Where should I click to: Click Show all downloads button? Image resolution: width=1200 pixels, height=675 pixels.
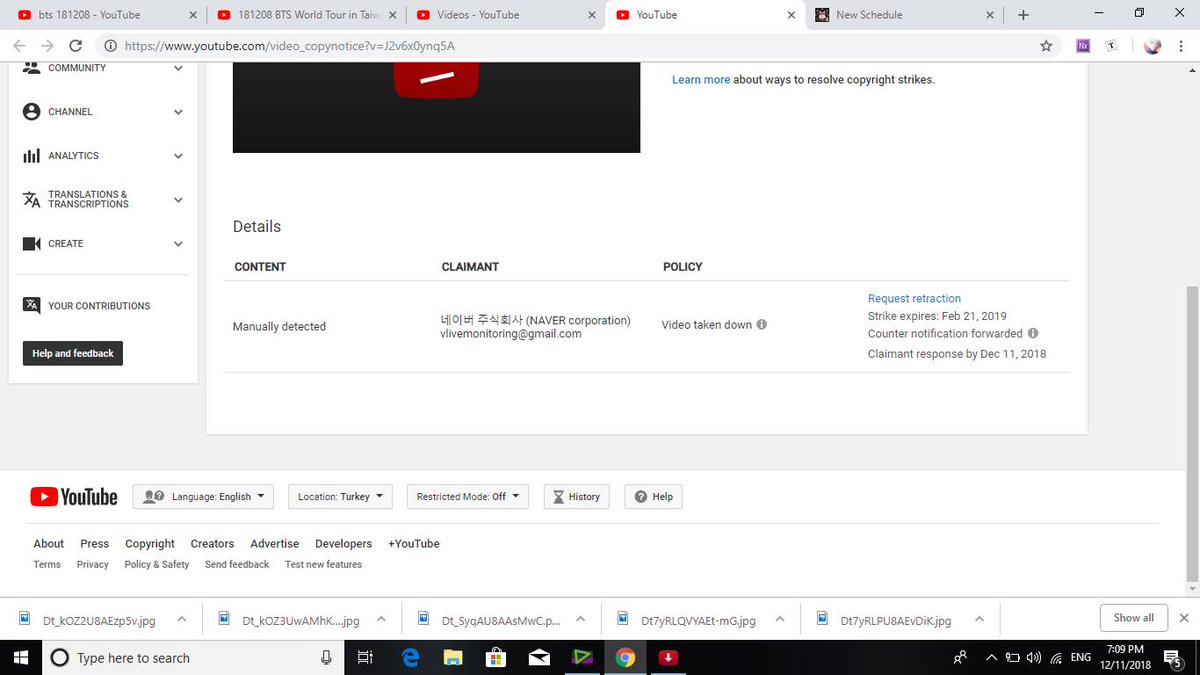coord(1133,618)
